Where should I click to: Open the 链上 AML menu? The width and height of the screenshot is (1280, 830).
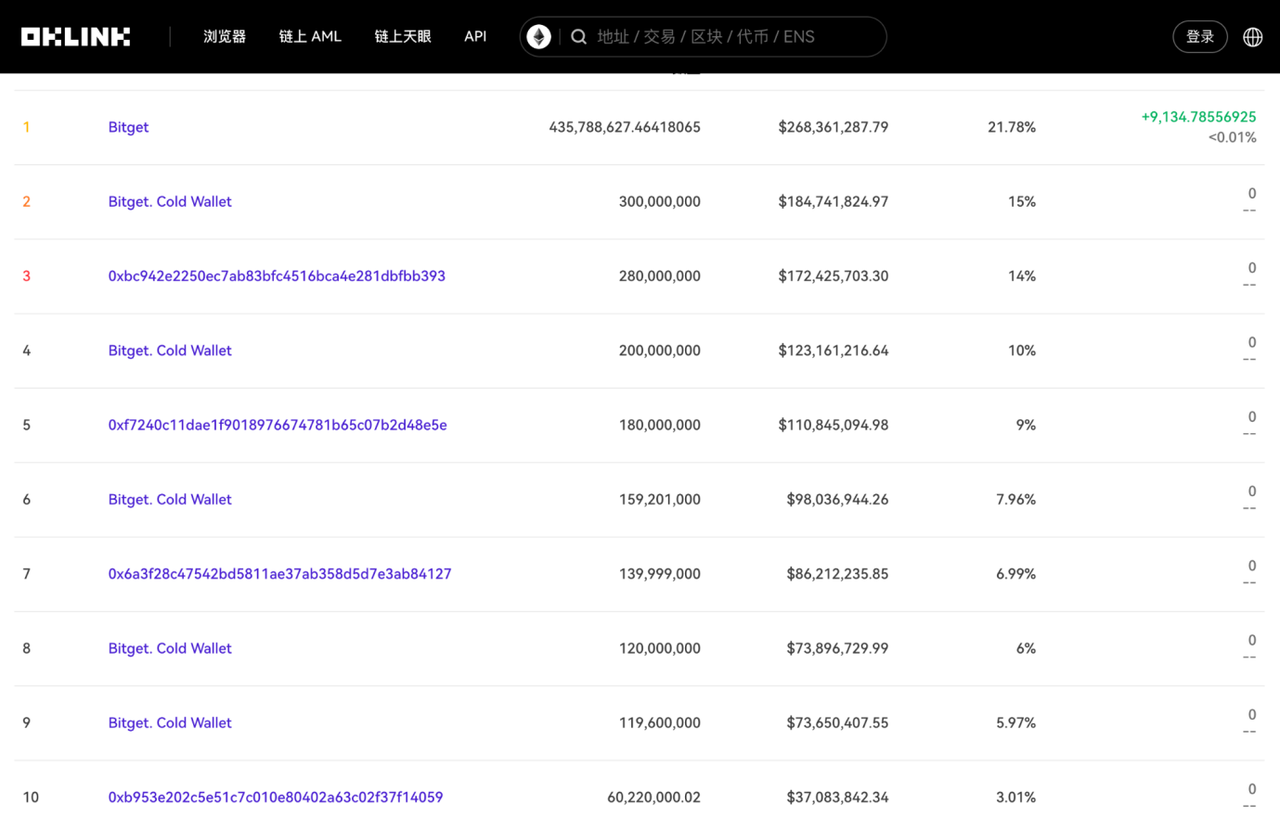coord(310,37)
